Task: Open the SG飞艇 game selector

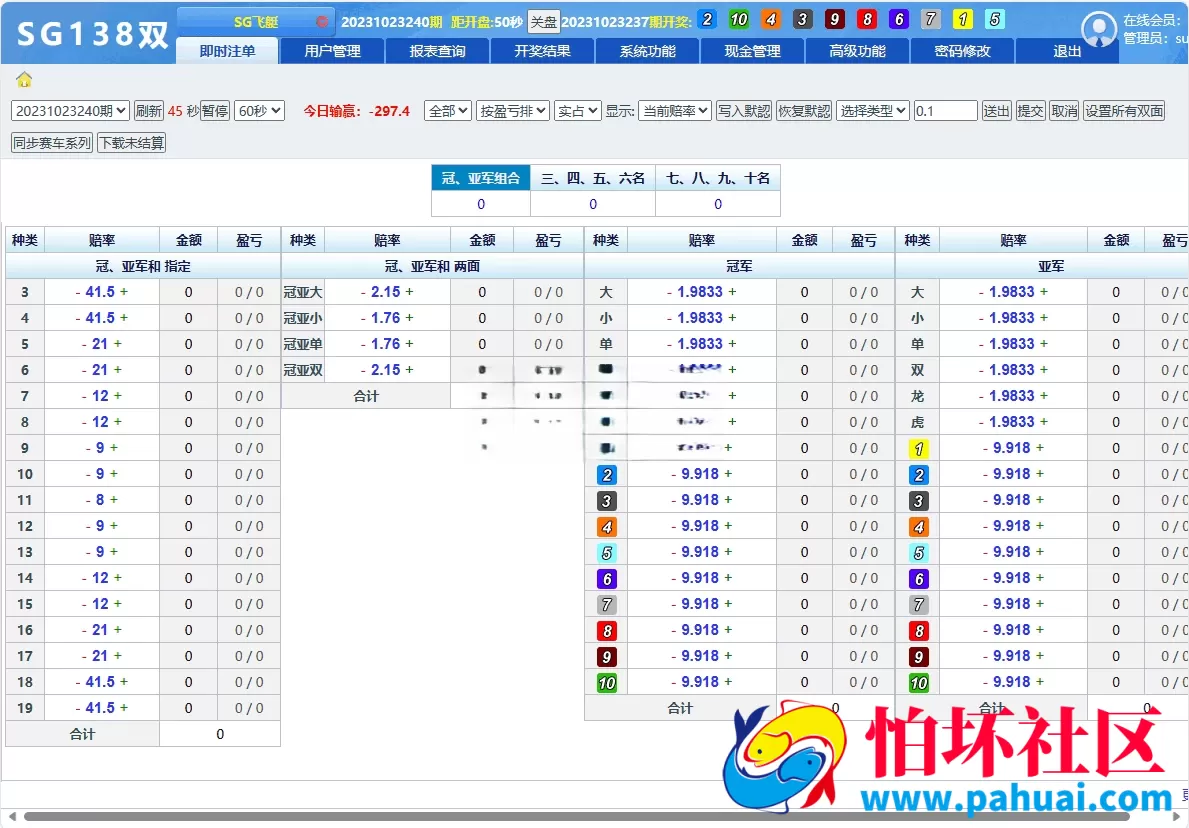Action: coord(256,22)
